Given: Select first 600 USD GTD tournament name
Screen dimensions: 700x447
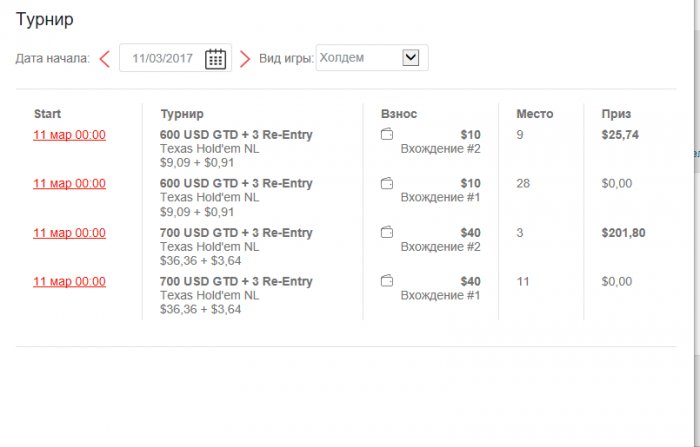Looking at the screenshot, I should (x=236, y=134).
